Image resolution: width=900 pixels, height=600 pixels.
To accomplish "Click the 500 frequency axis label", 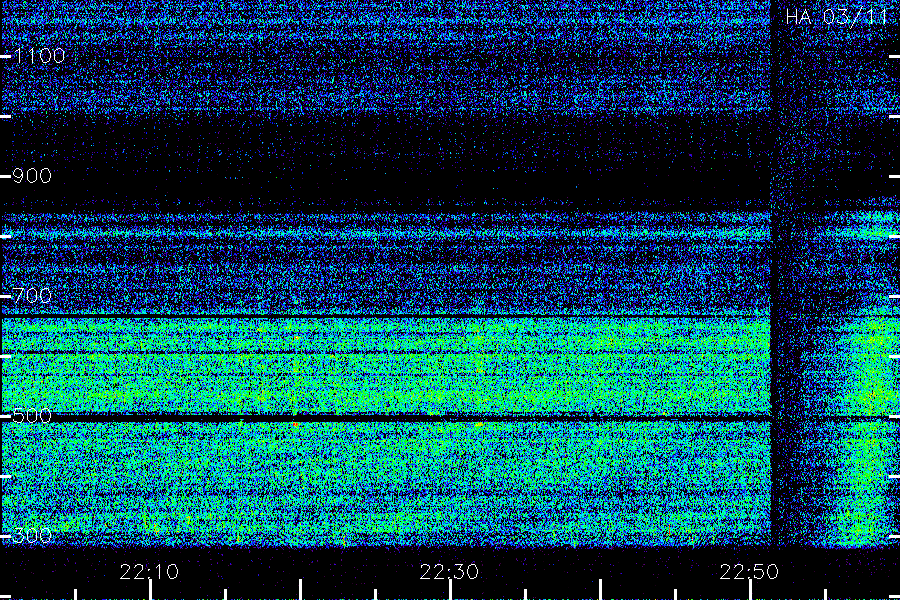I will (x=32, y=416).
